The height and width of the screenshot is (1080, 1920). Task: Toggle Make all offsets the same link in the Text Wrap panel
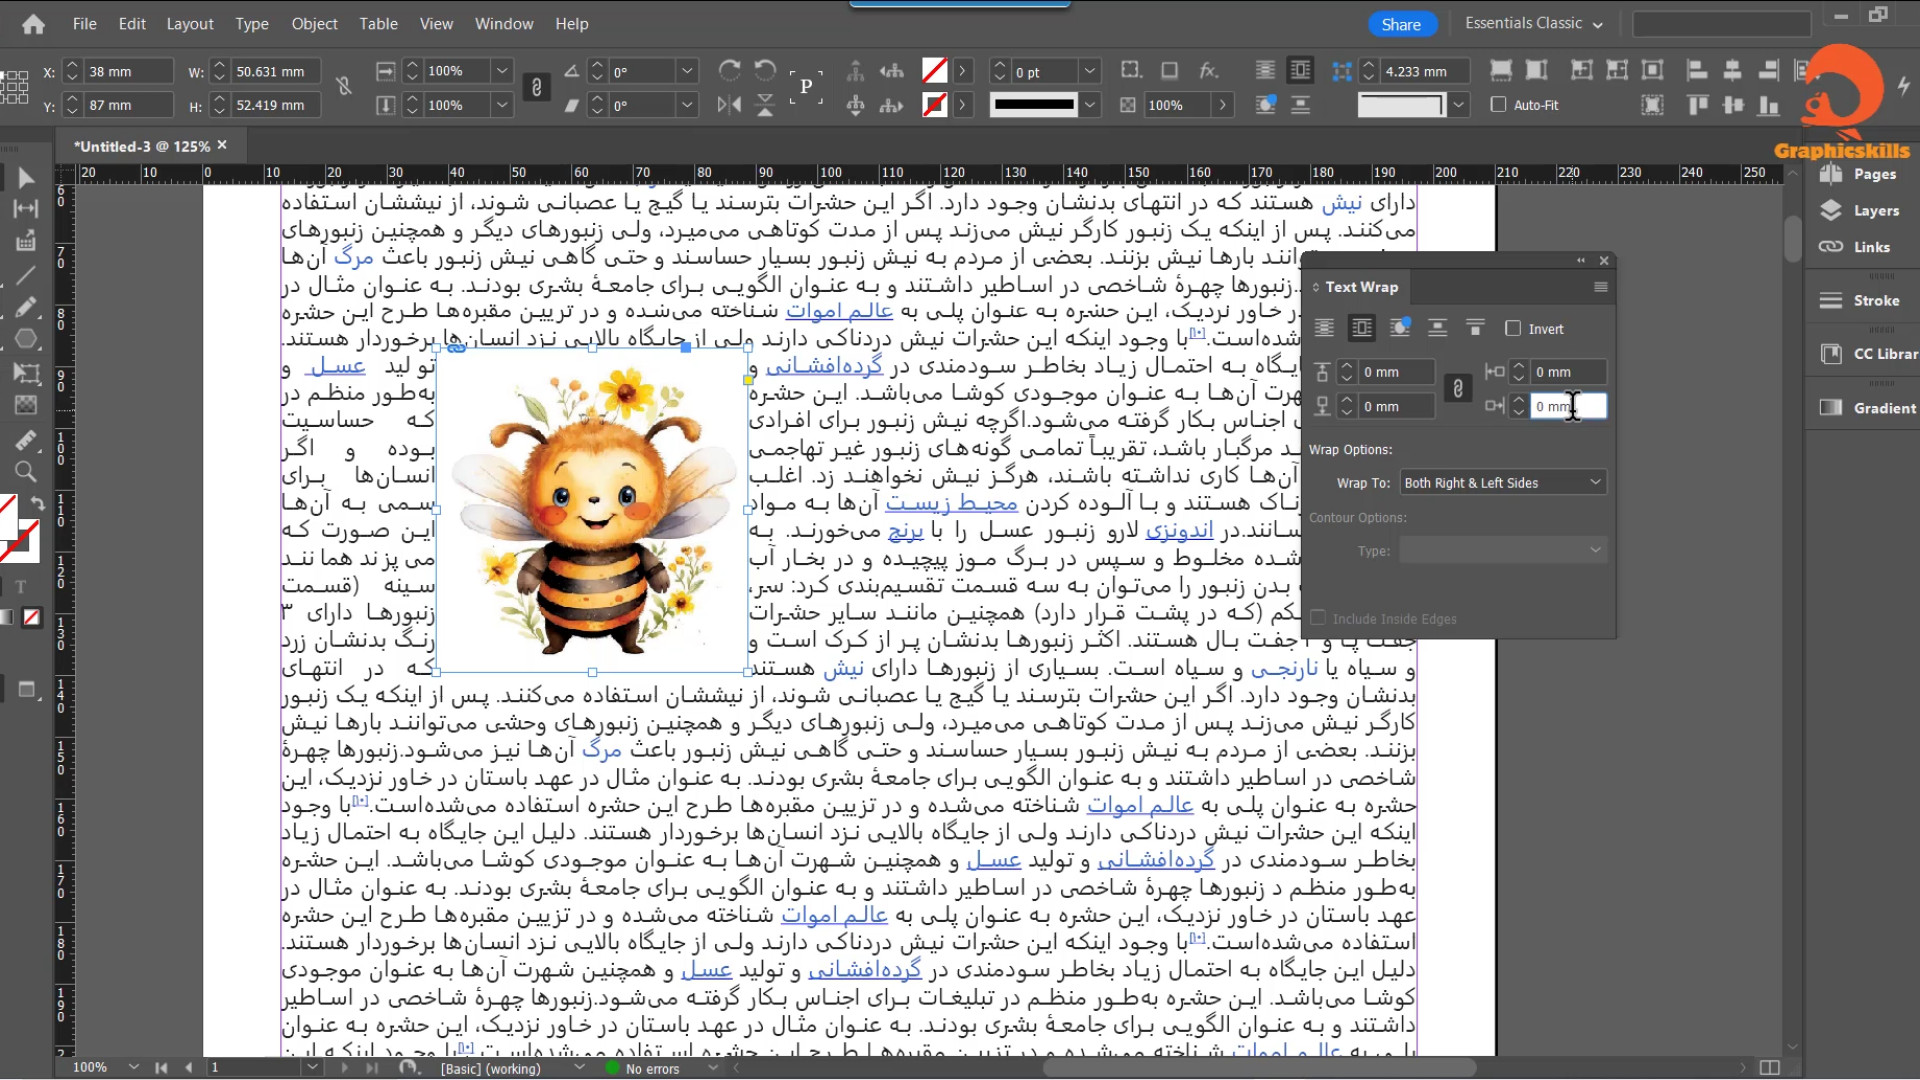(x=1458, y=389)
